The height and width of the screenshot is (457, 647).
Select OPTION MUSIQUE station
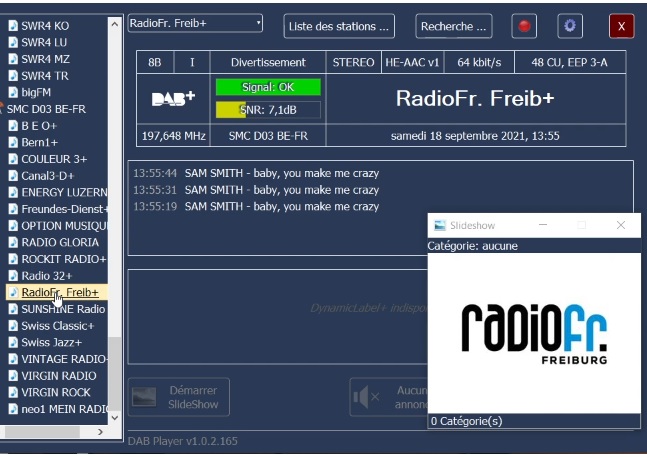tap(64, 226)
